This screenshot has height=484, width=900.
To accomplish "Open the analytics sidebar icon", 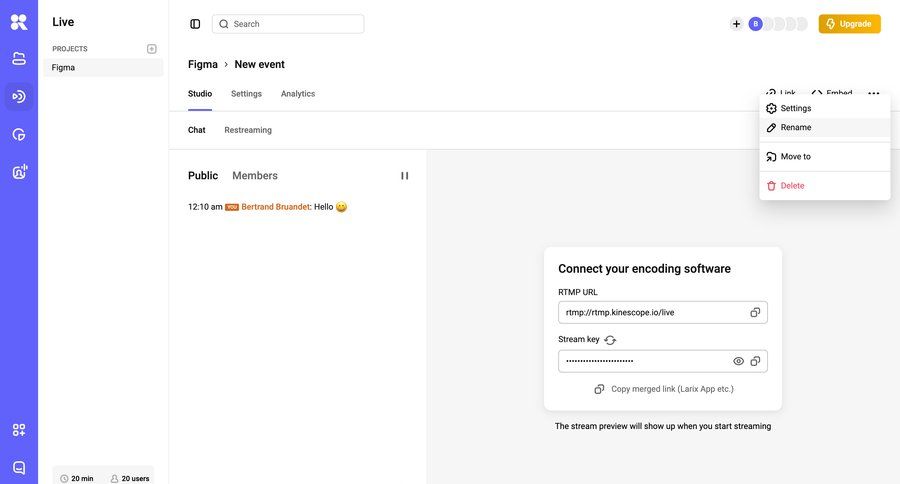I will [x=19, y=134].
